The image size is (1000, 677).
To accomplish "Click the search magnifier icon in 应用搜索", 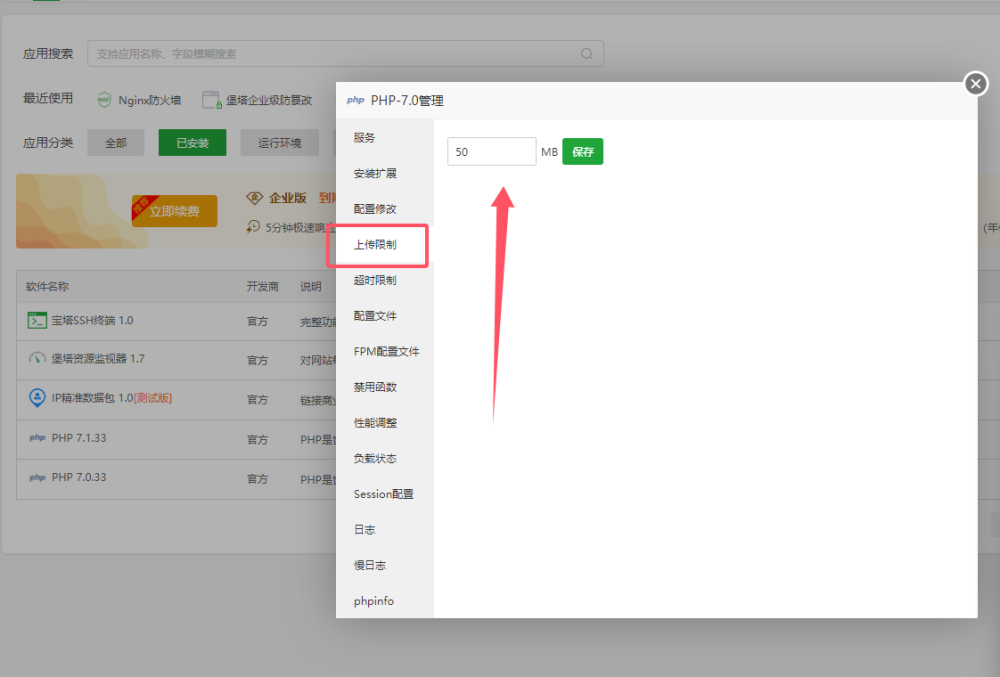I will point(586,54).
